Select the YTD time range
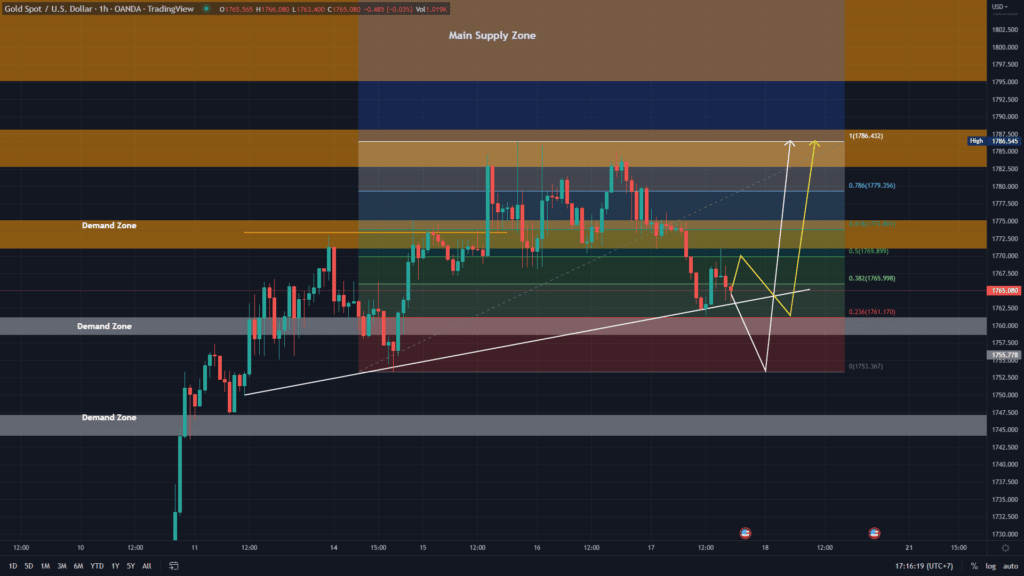This screenshot has width=1024, height=576. click(x=97, y=566)
